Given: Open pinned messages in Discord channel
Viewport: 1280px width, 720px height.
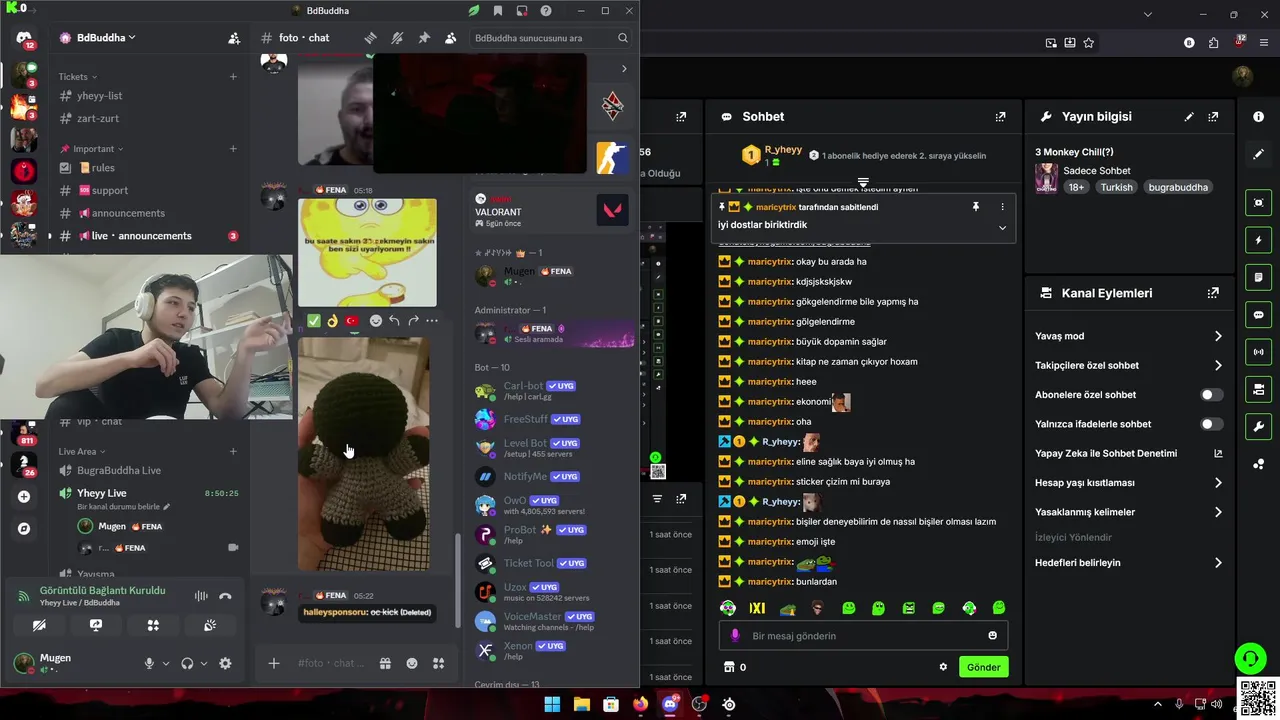Looking at the screenshot, I should [424, 38].
